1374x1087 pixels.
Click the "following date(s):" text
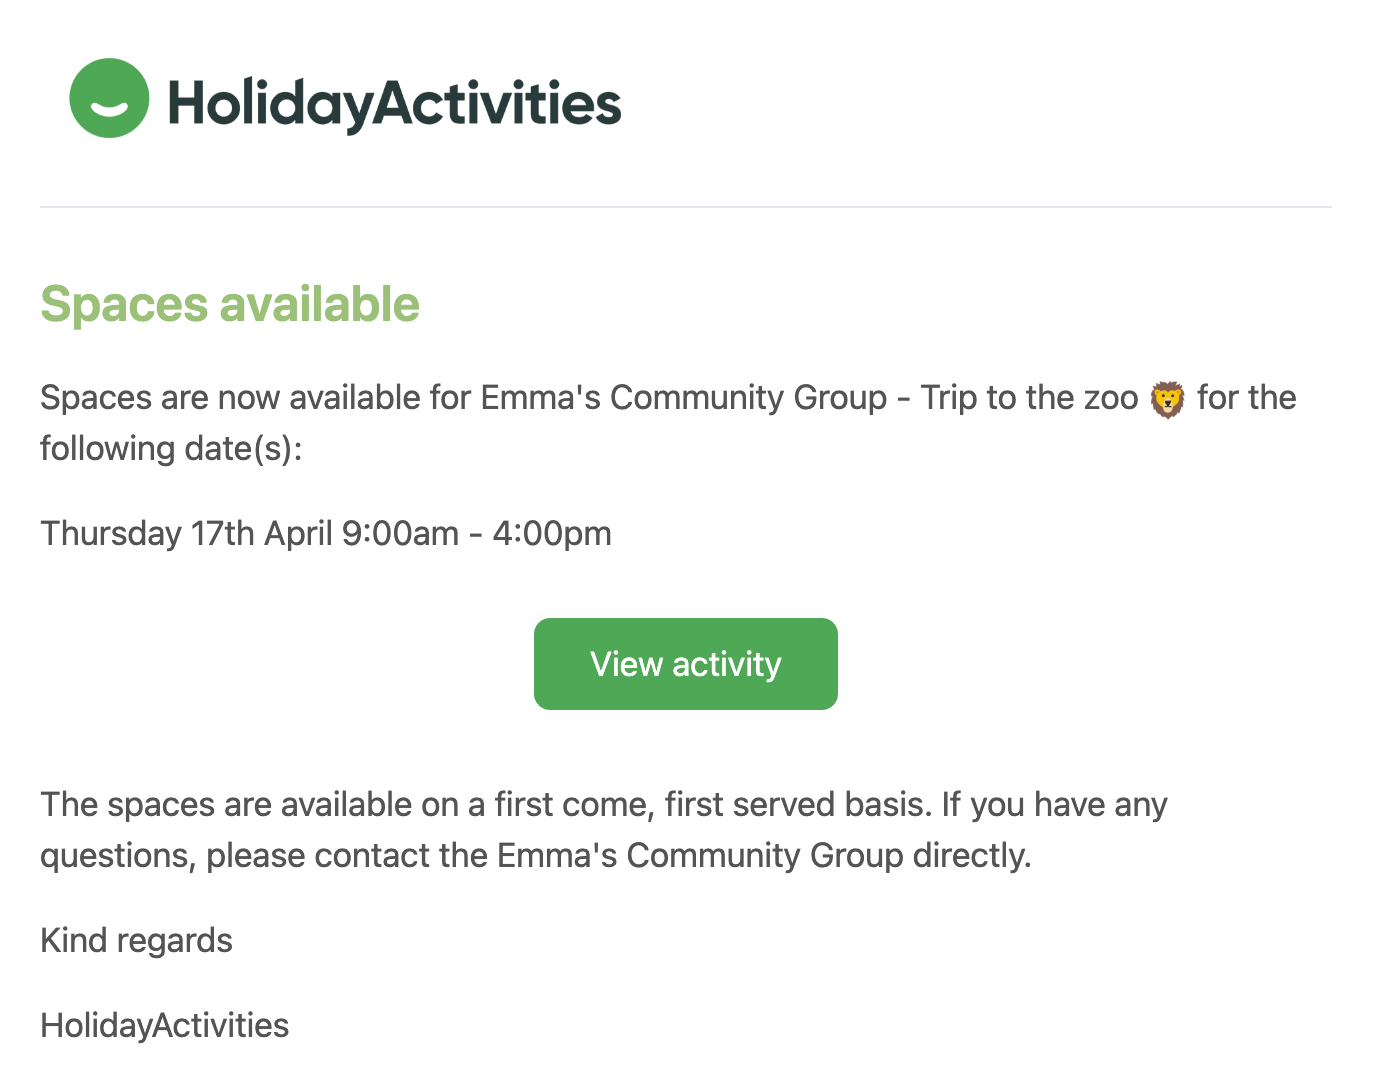[x=171, y=449]
